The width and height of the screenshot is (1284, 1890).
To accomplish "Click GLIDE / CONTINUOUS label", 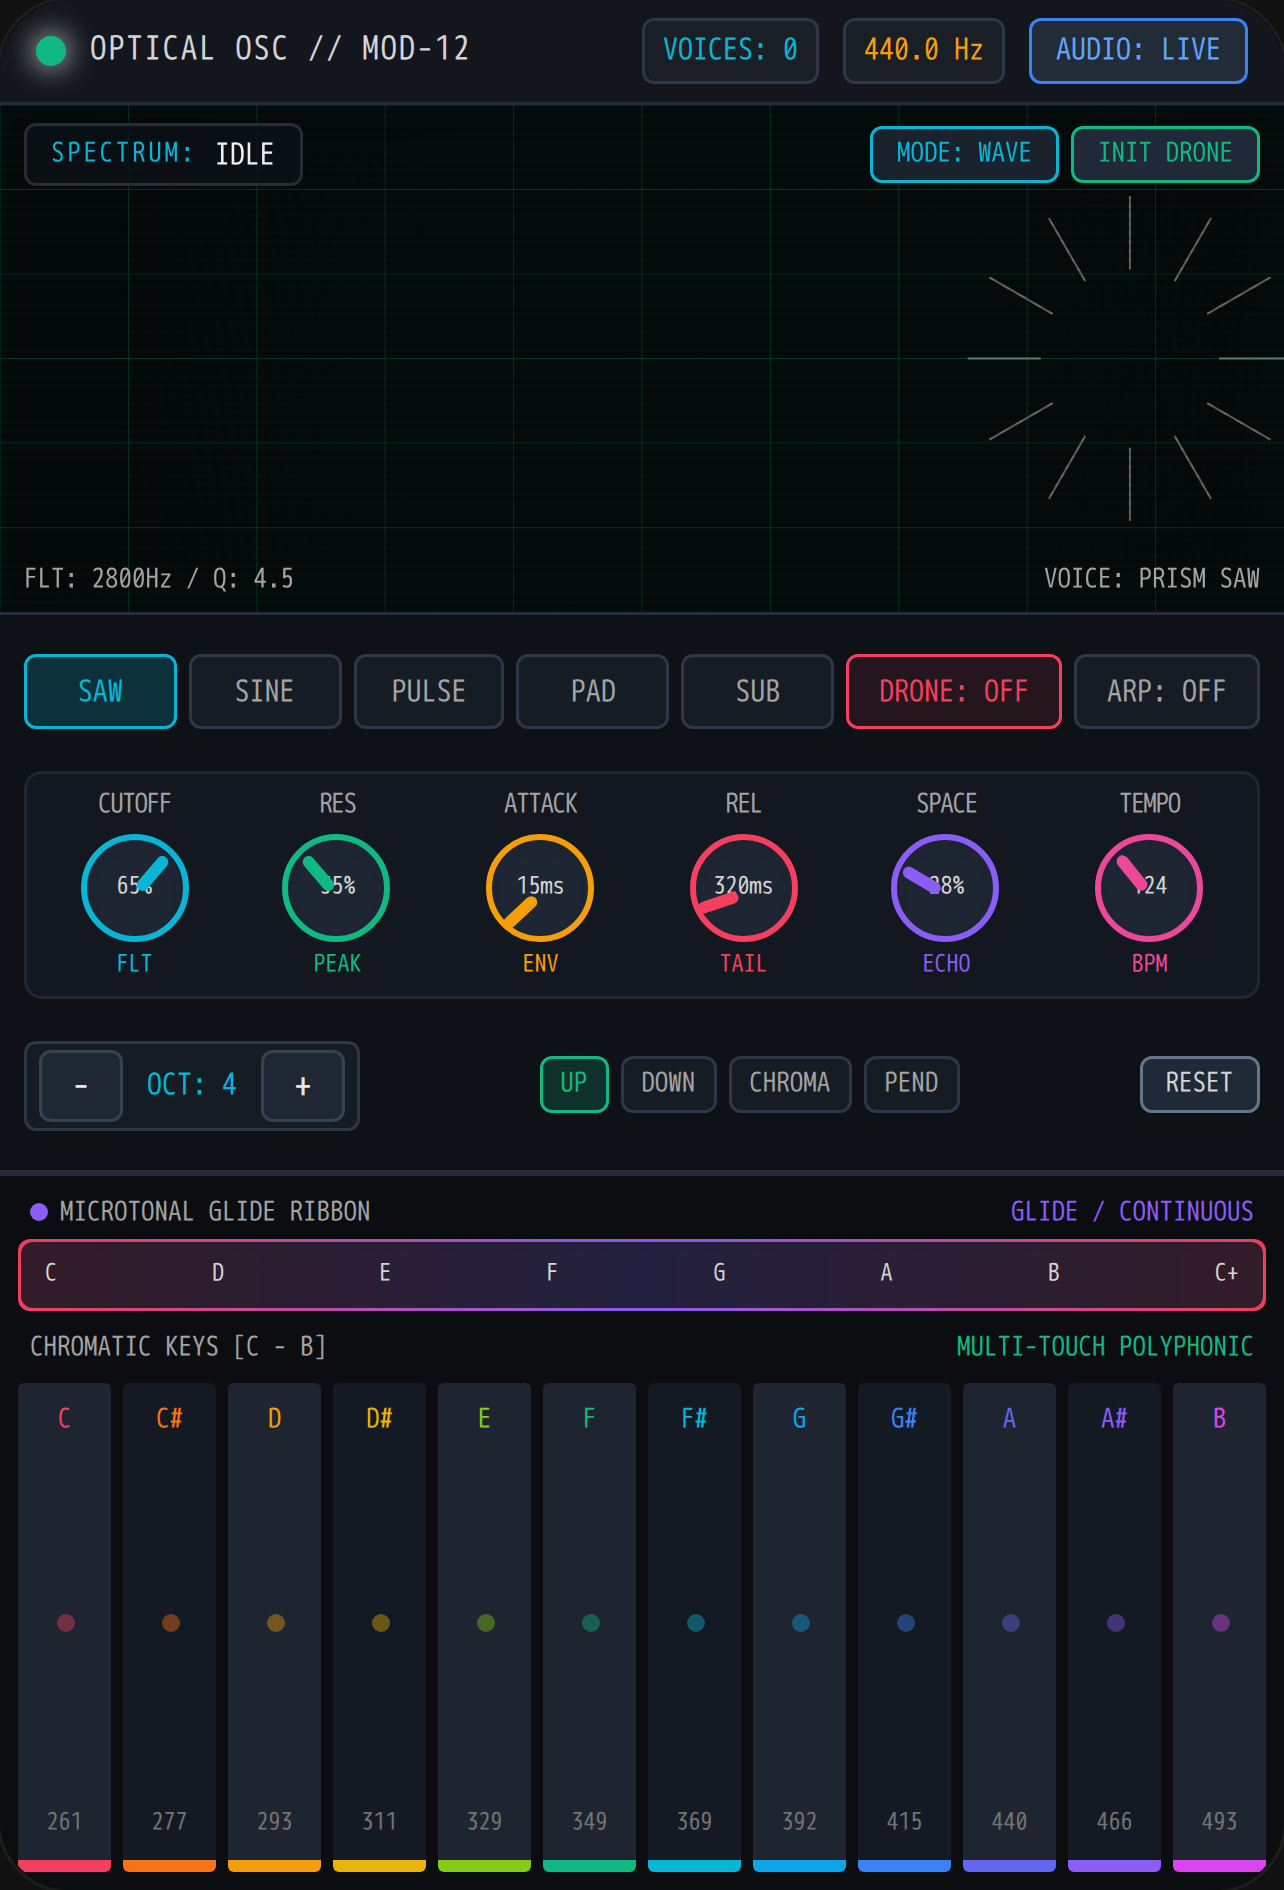I will pos(1132,1212).
